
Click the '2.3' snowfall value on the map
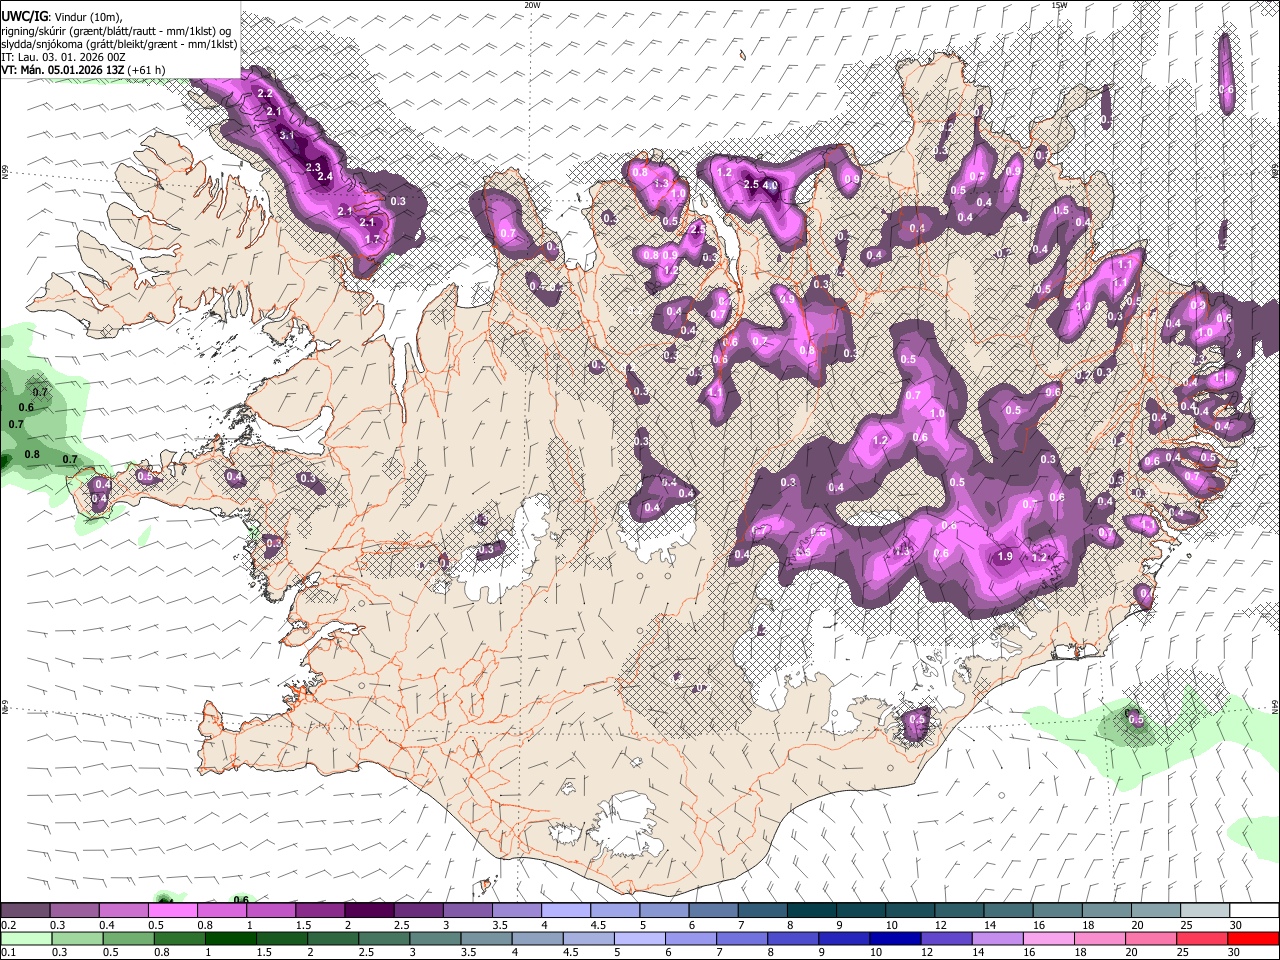click(x=313, y=167)
